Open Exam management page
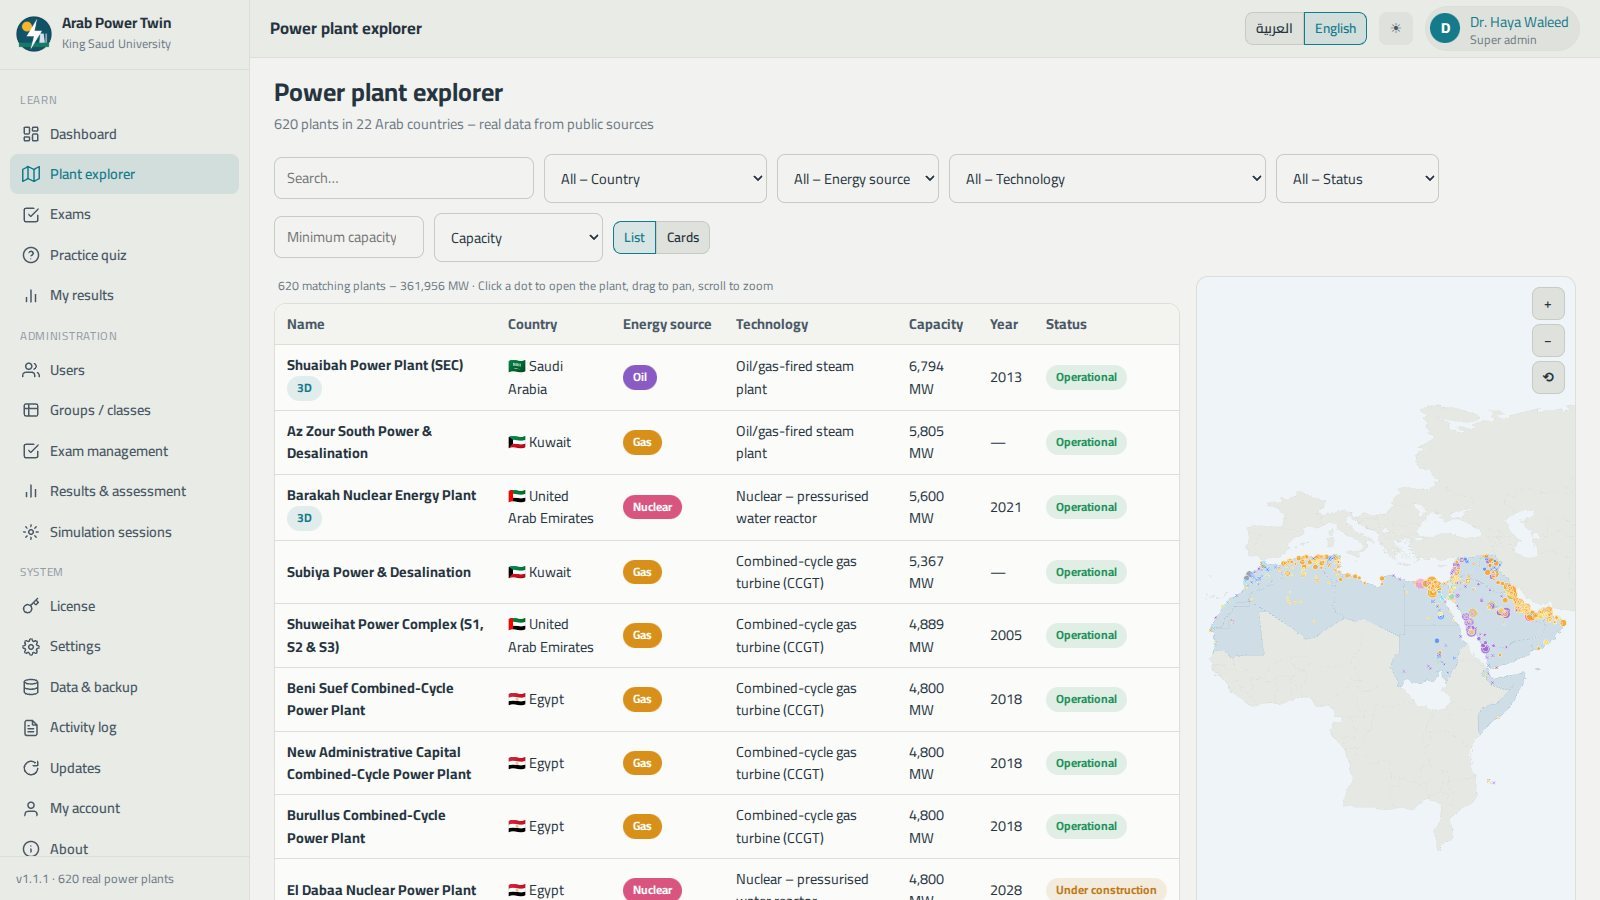 [124, 451]
